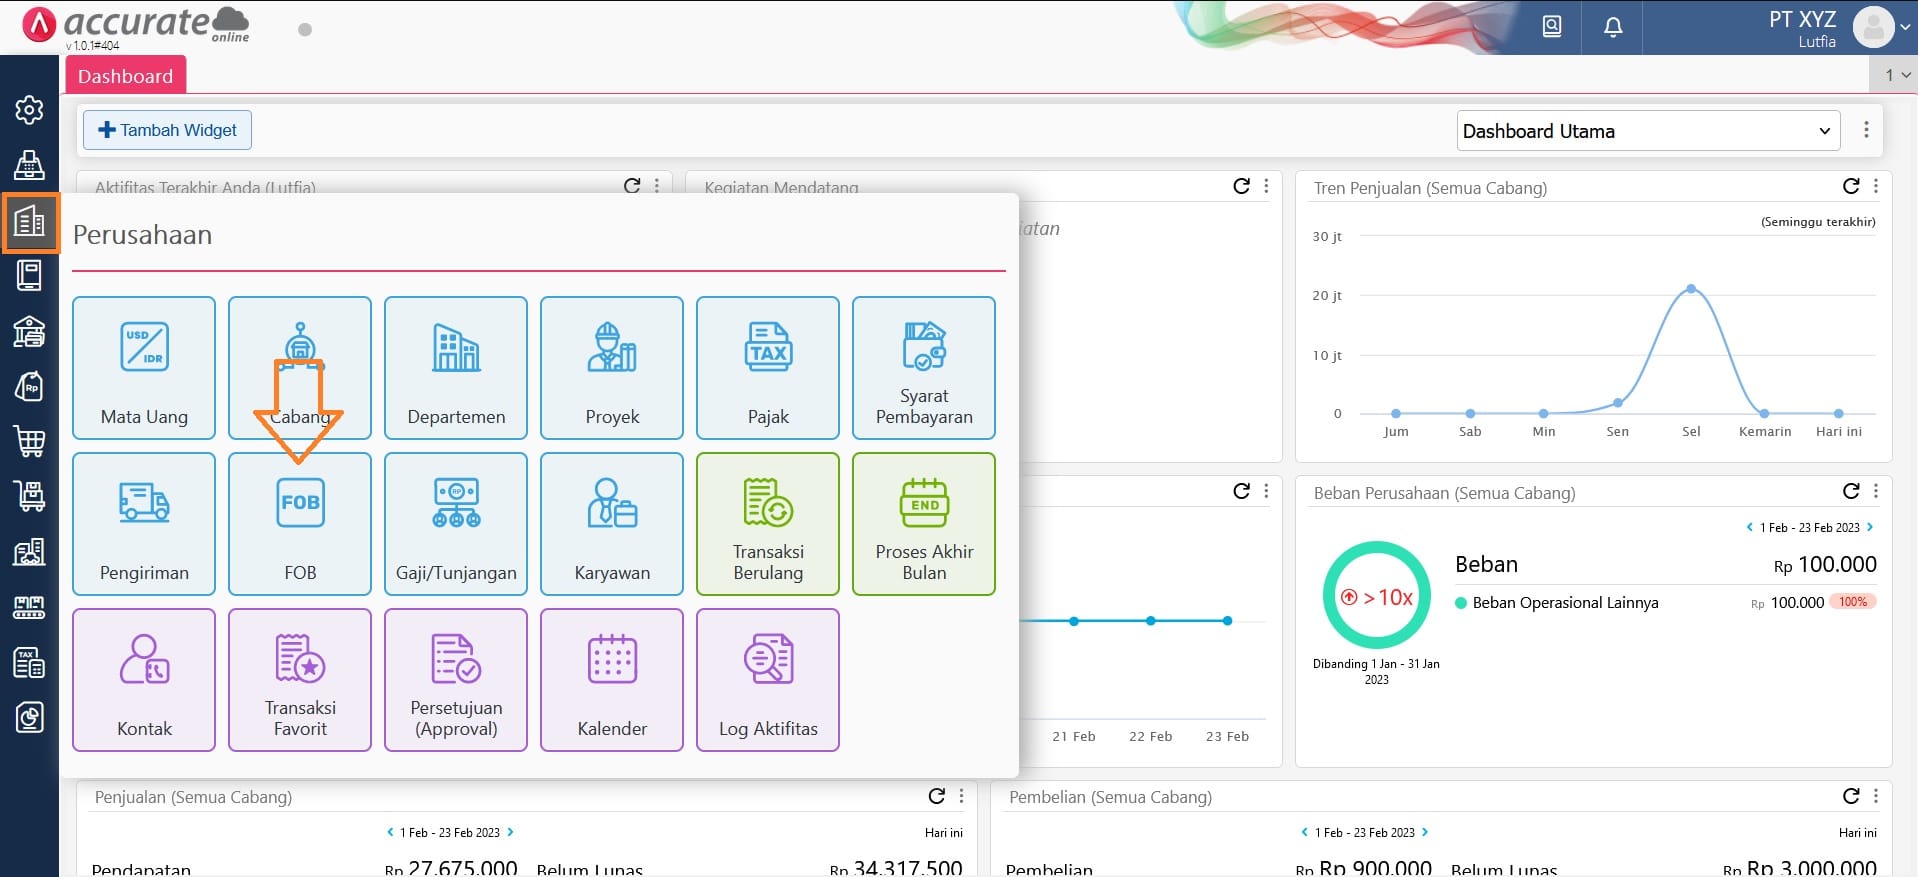Click the Sel data point on sales chart

click(1691, 289)
